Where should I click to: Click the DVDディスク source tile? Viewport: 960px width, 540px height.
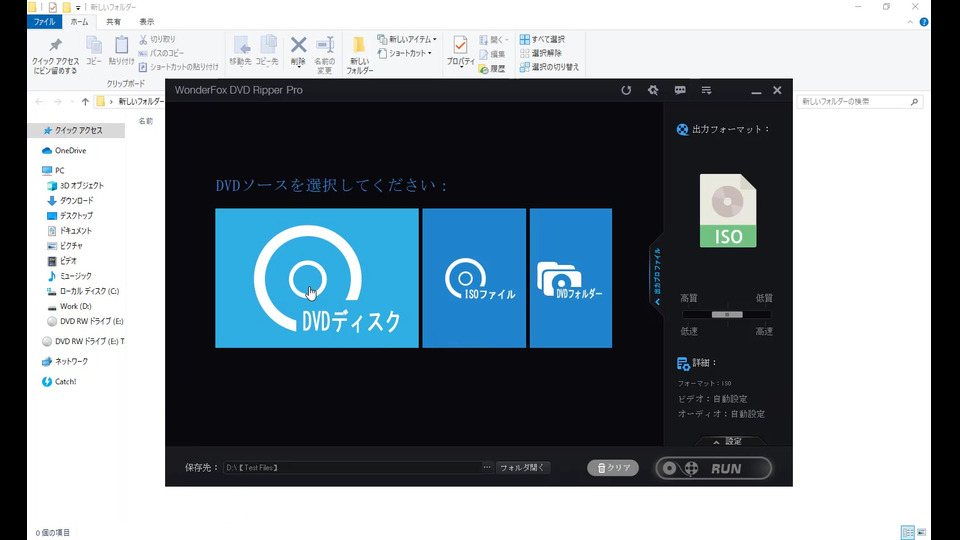(316, 278)
